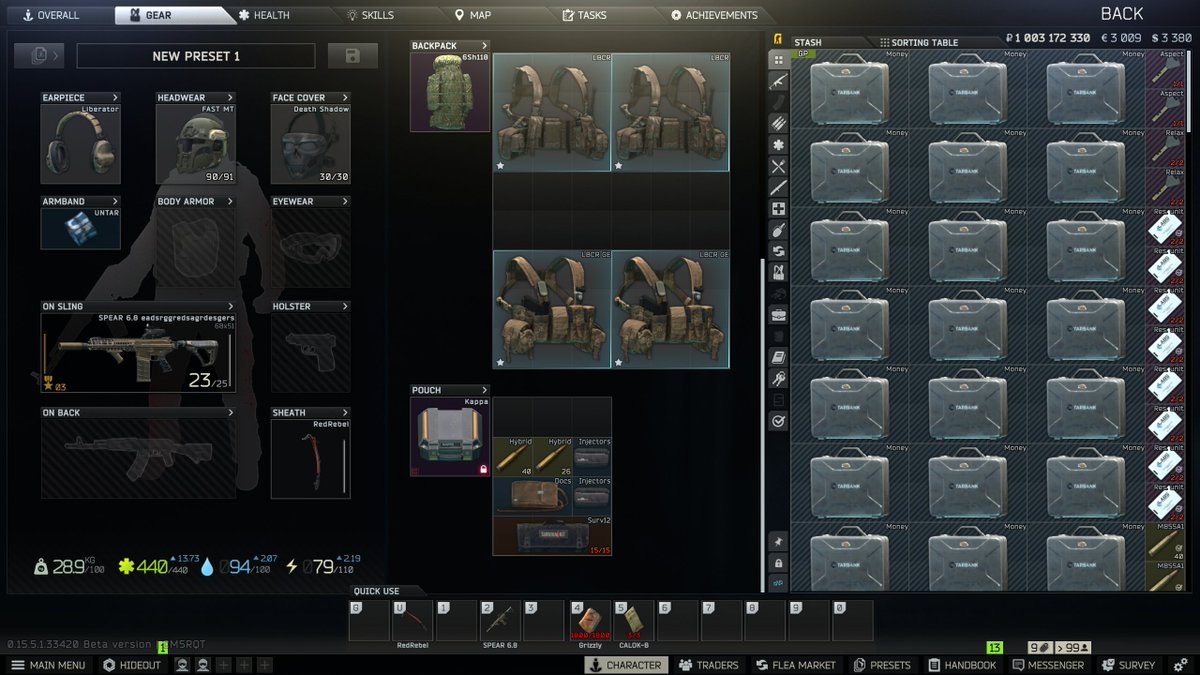Filter stash by keys icon

778,379
